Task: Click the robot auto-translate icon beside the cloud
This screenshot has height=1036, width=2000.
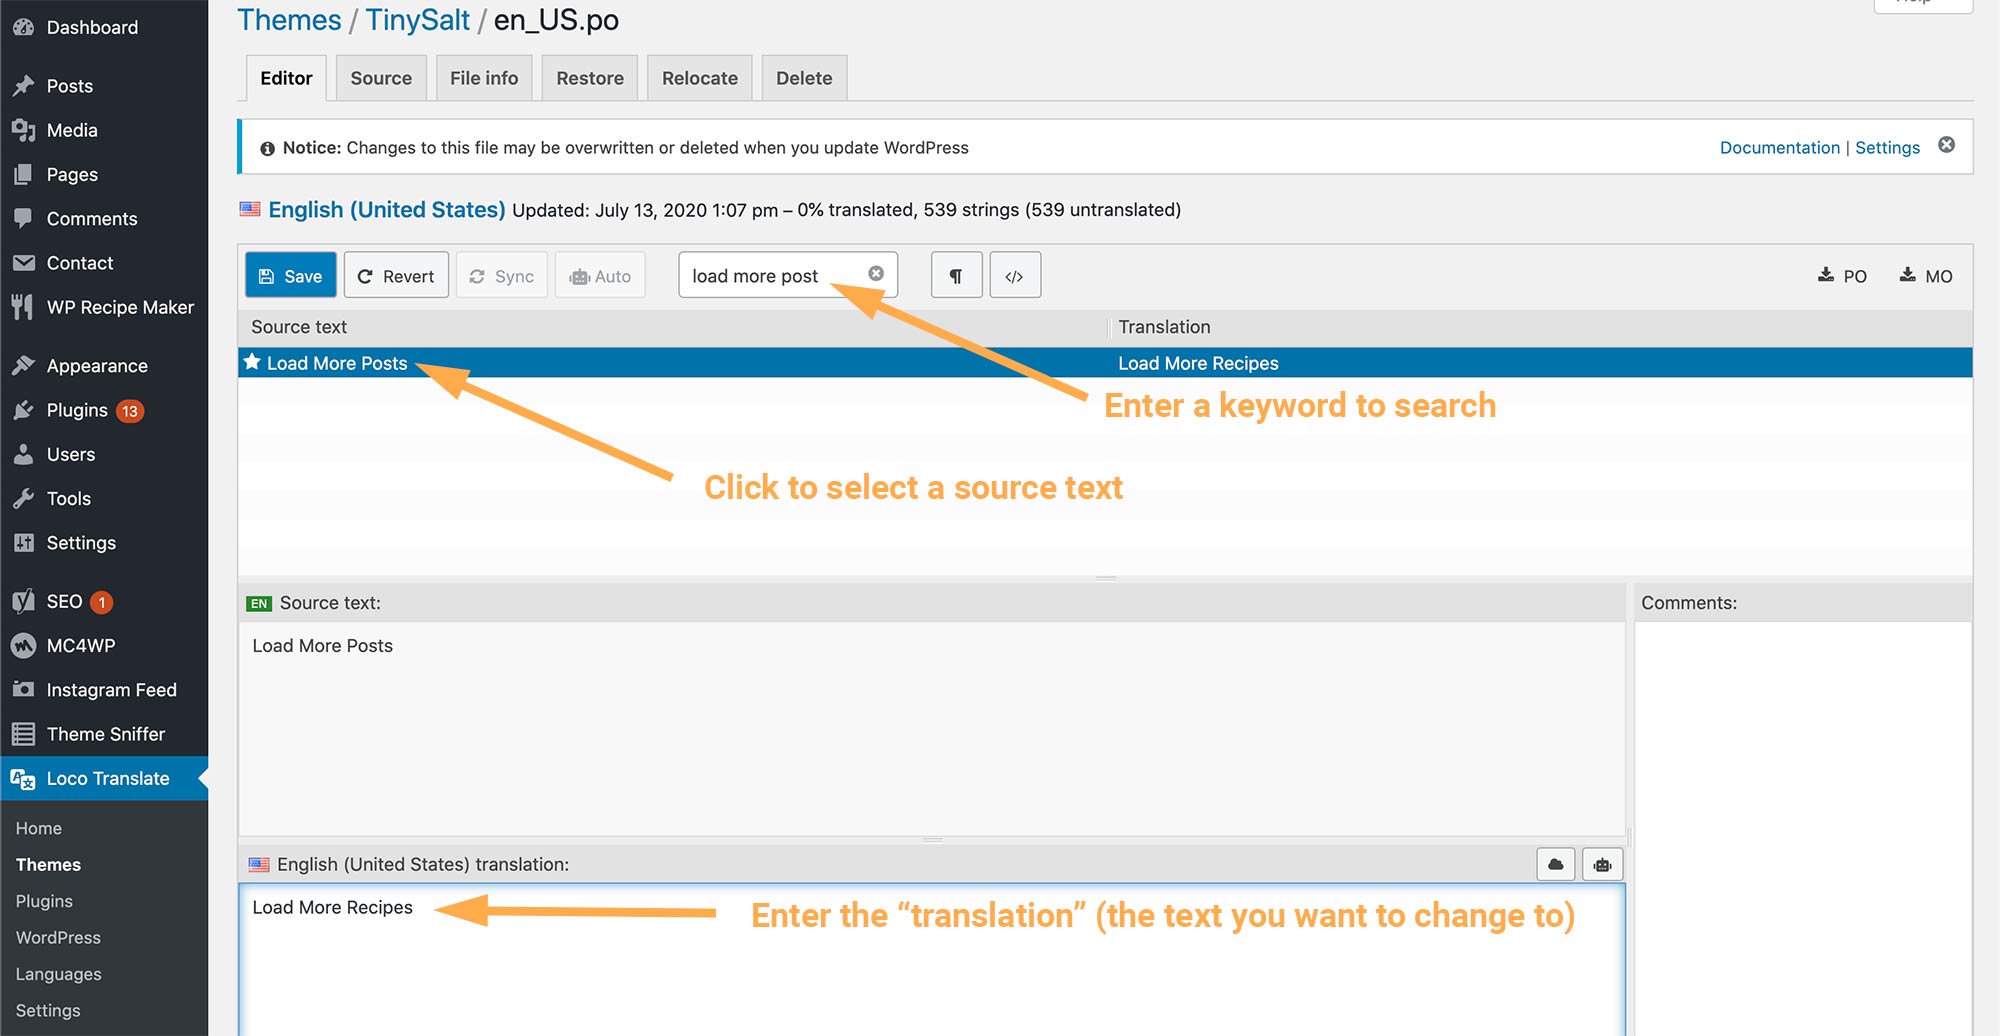Action: pyautogui.click(x=1602, y=864)
